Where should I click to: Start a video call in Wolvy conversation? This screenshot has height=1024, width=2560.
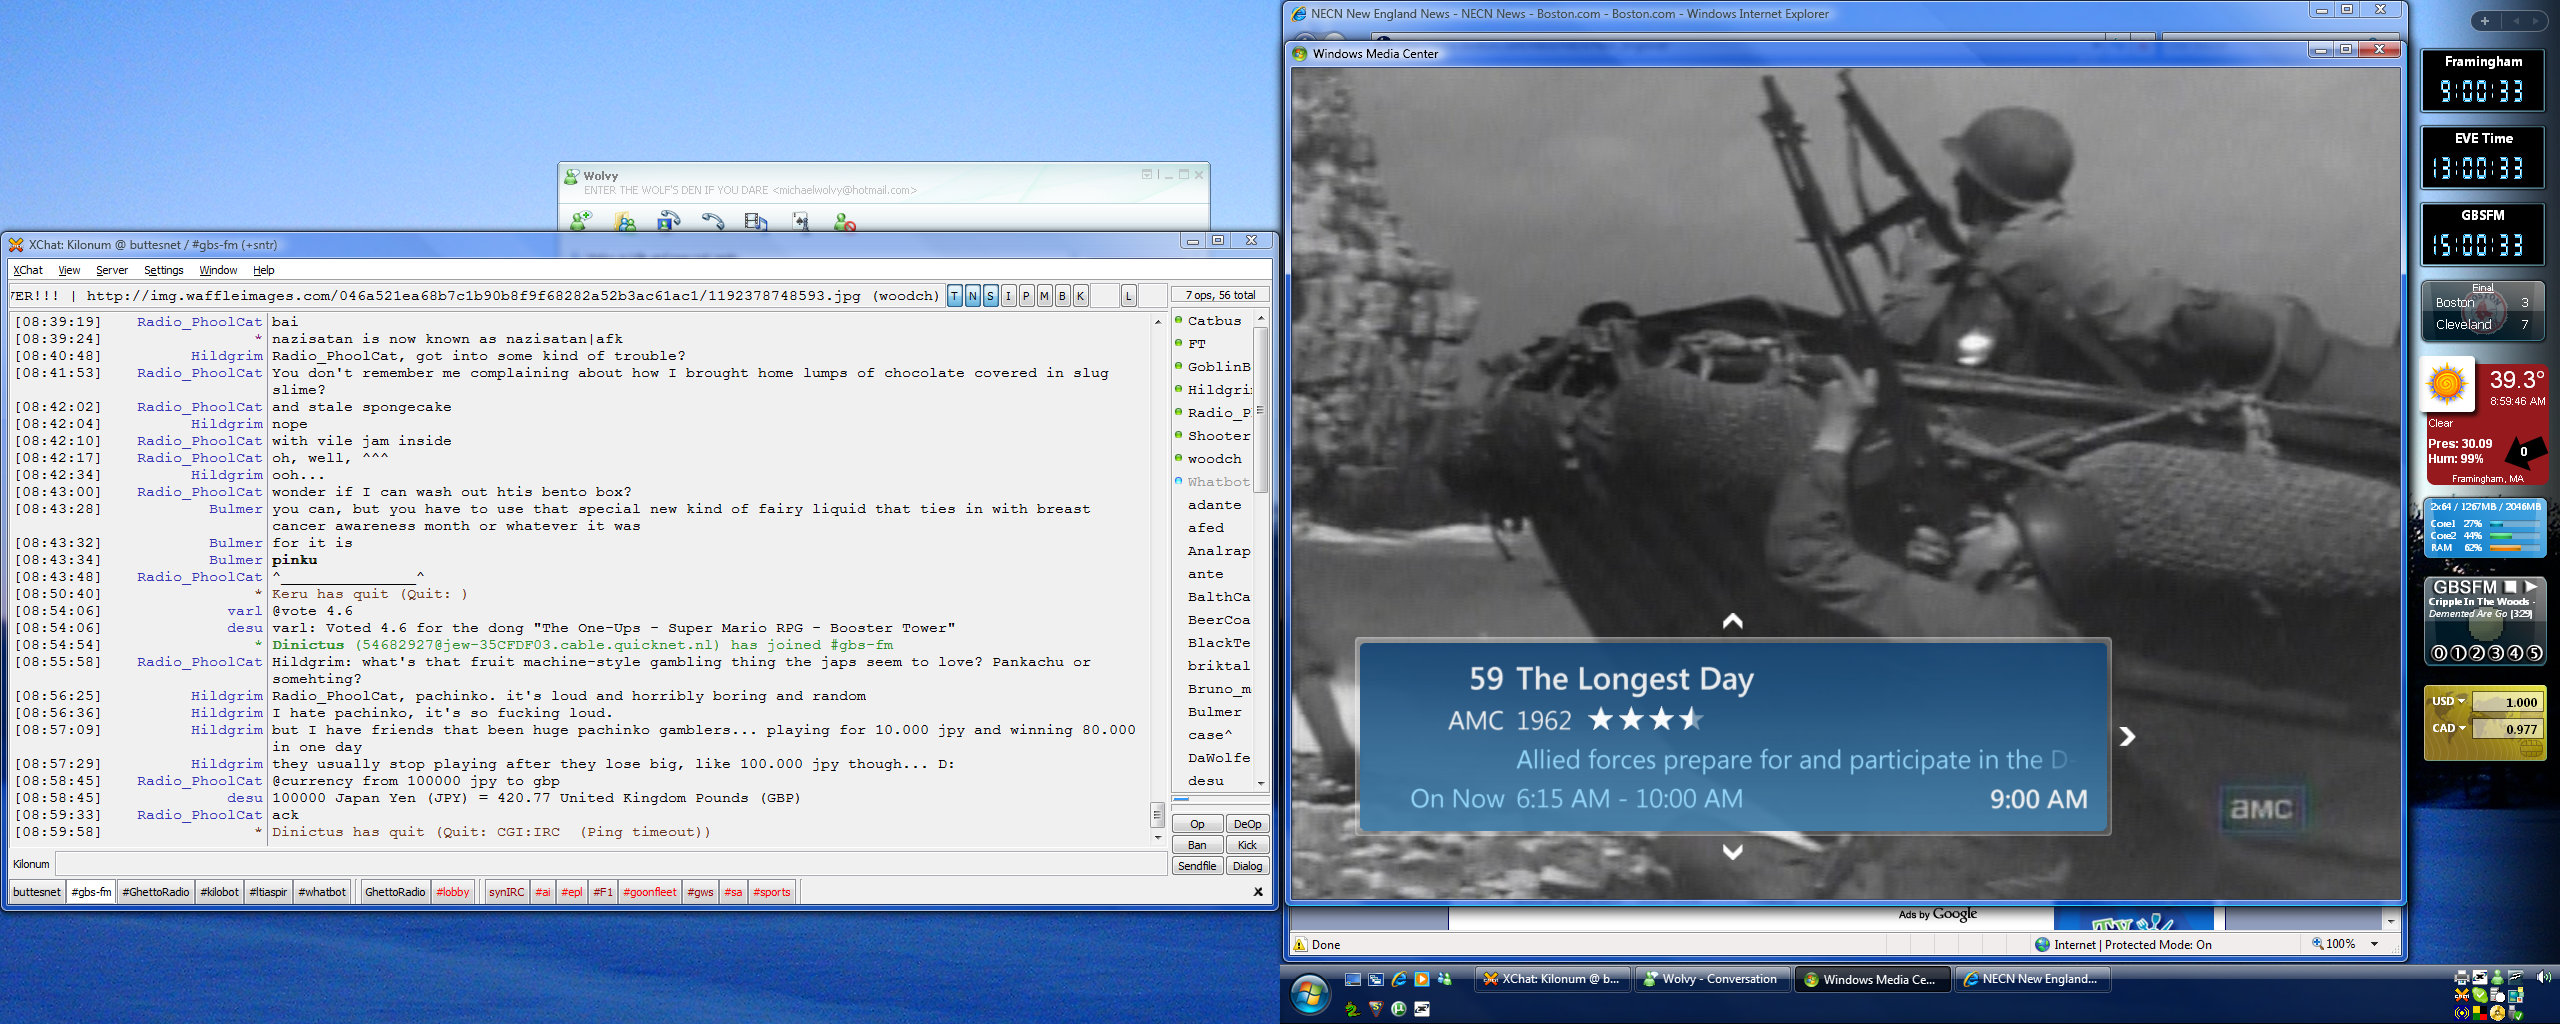(x=669, y=221)
